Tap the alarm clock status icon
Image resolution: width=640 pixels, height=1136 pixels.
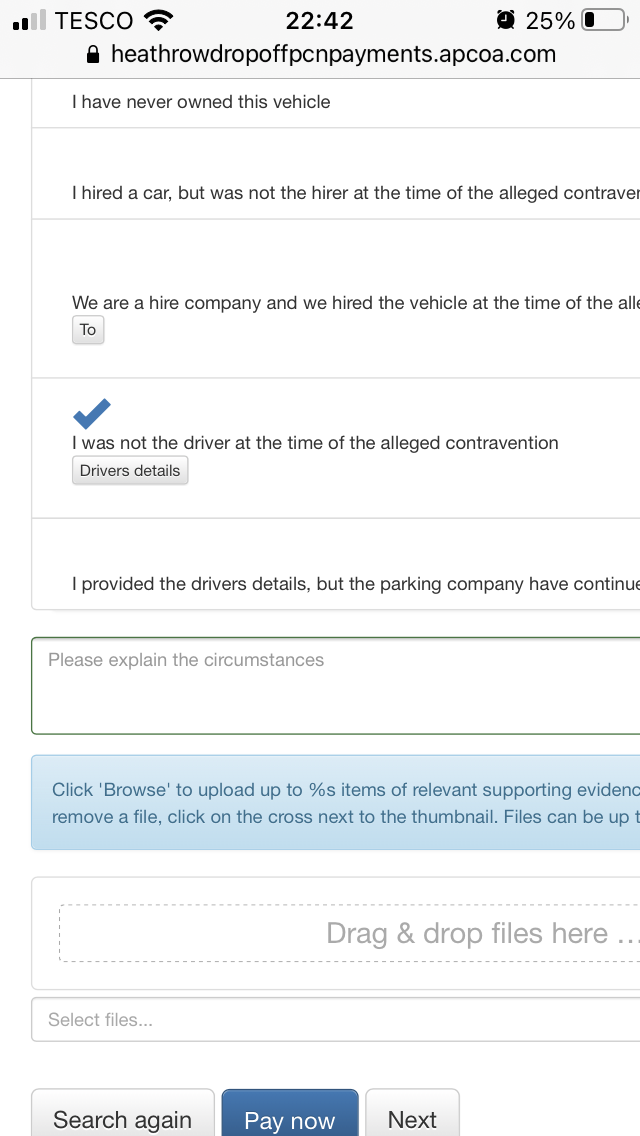507,20
